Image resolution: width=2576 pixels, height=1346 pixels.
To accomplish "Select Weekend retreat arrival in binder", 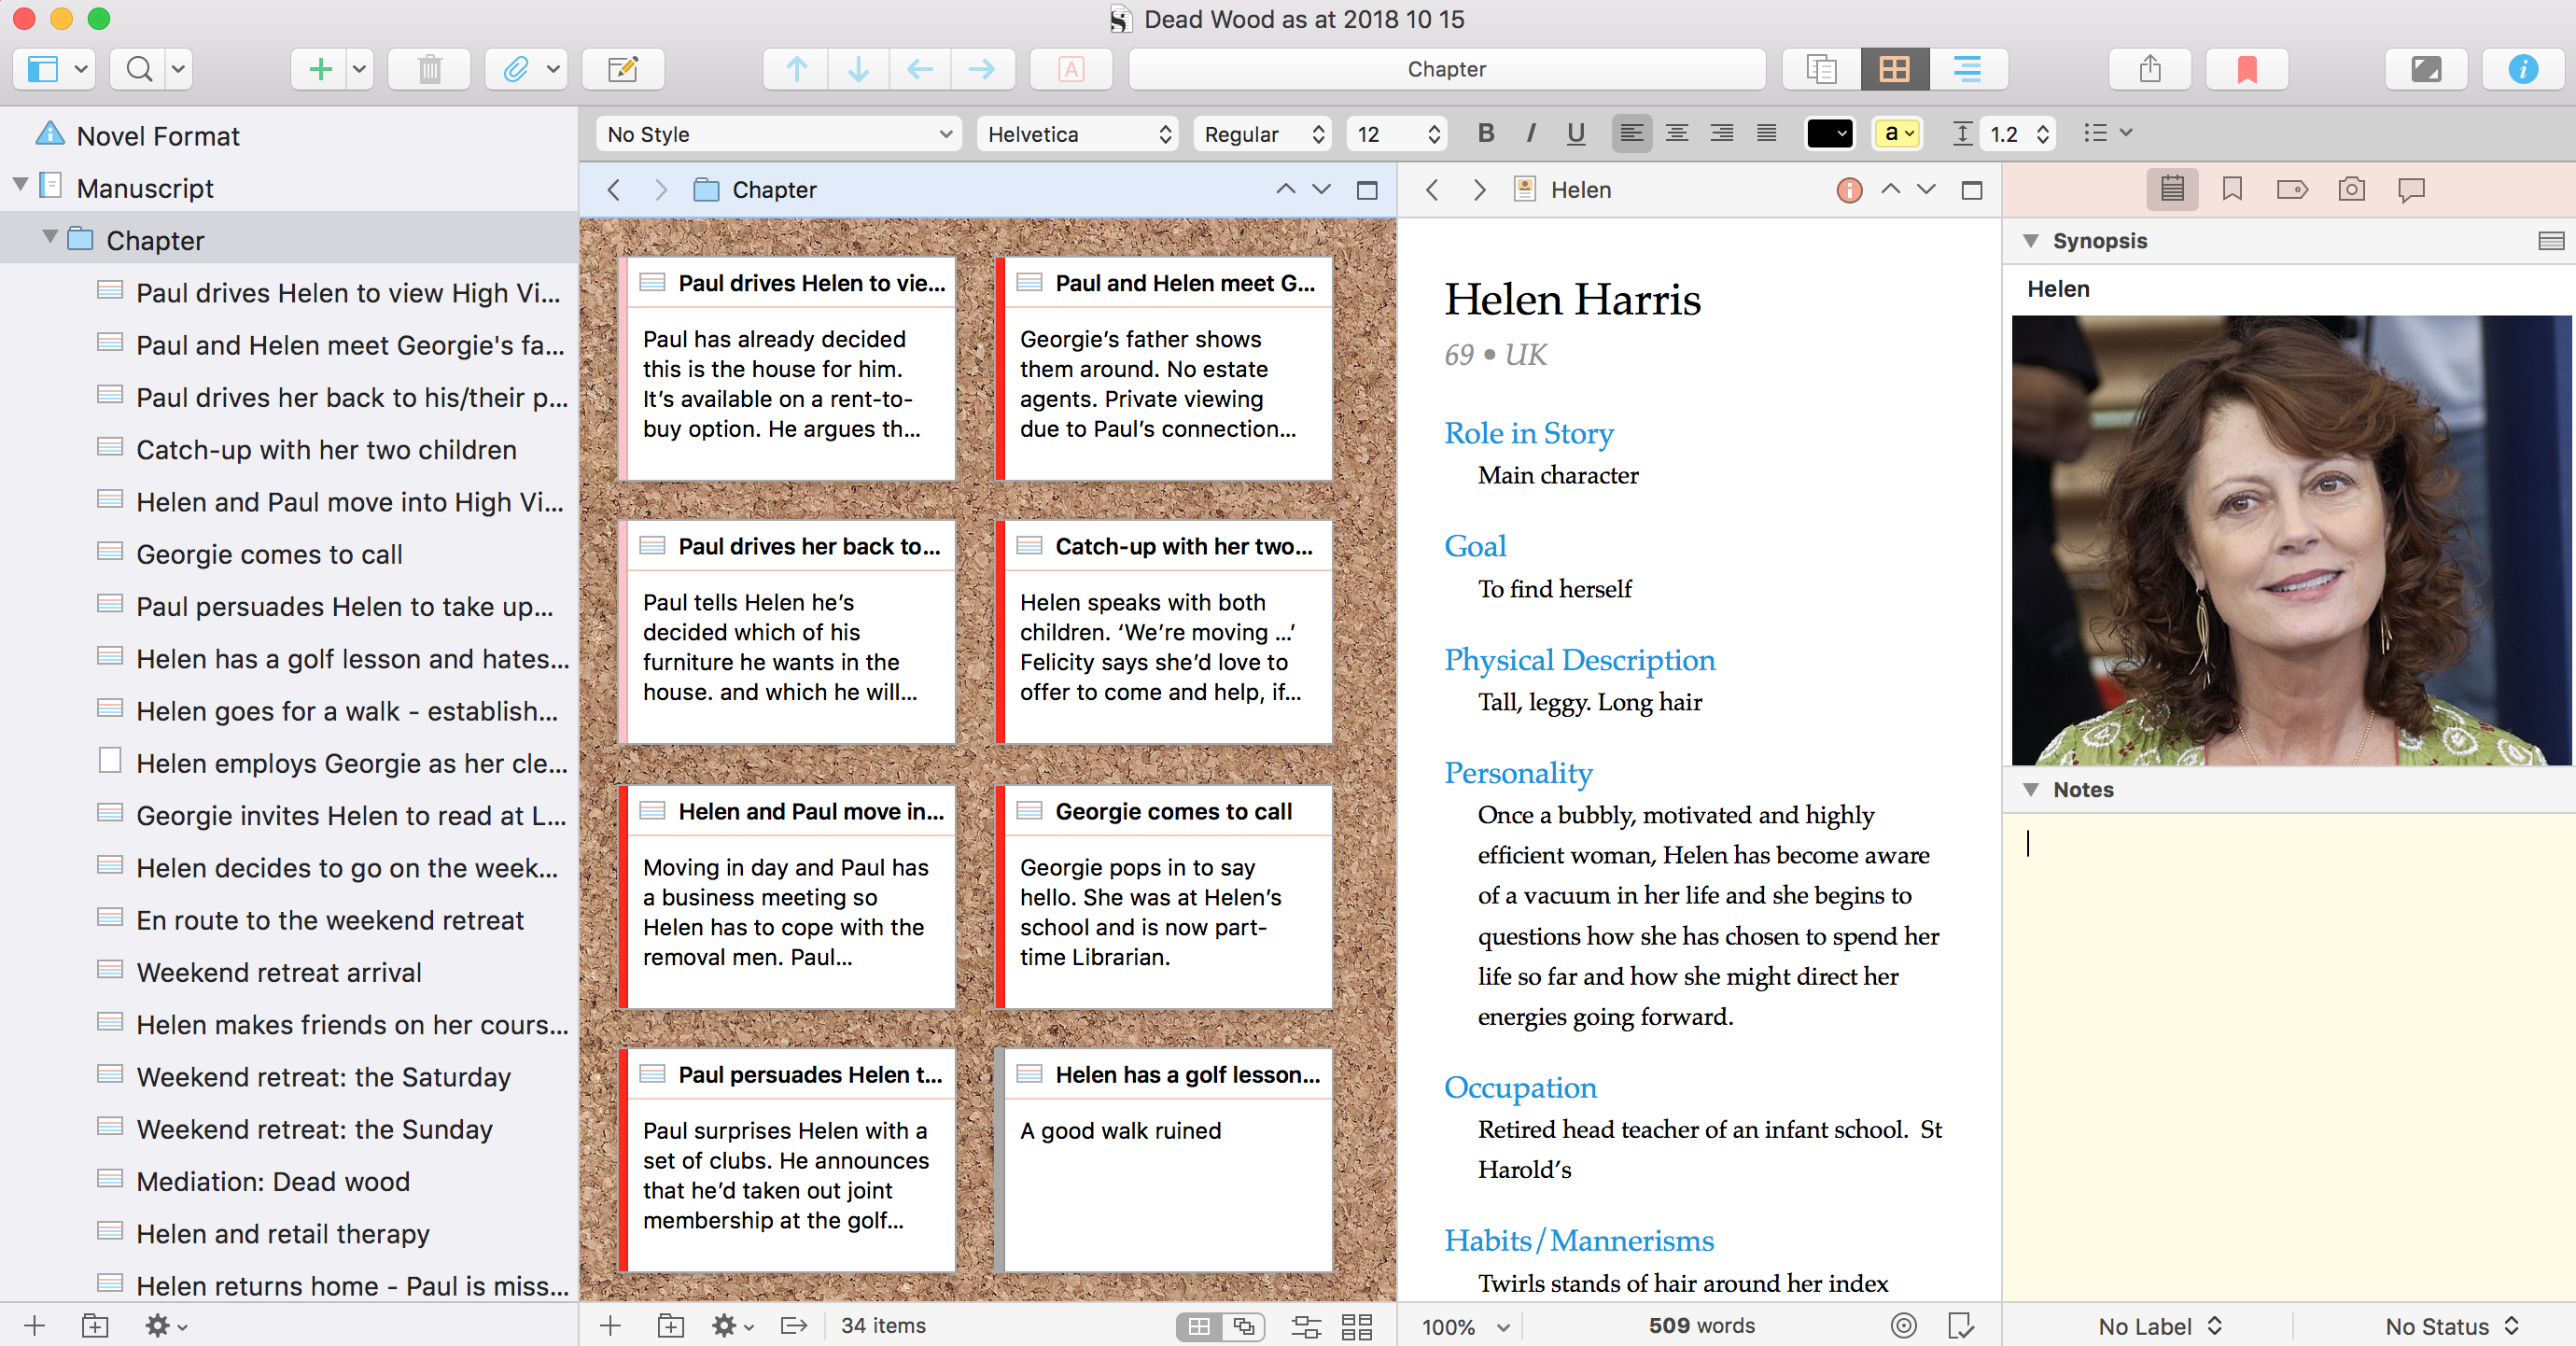I will (279, 972).
